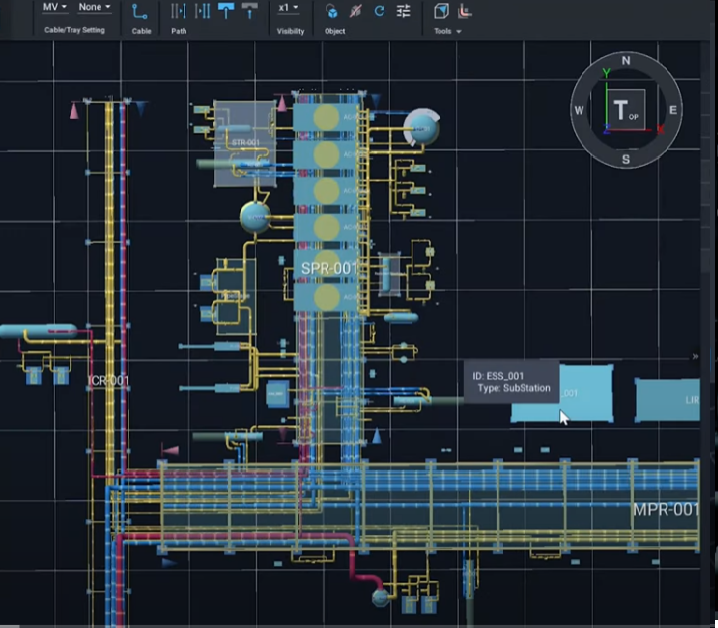
Task: Click the E direction on the compass
Action: tap(673, 110)
